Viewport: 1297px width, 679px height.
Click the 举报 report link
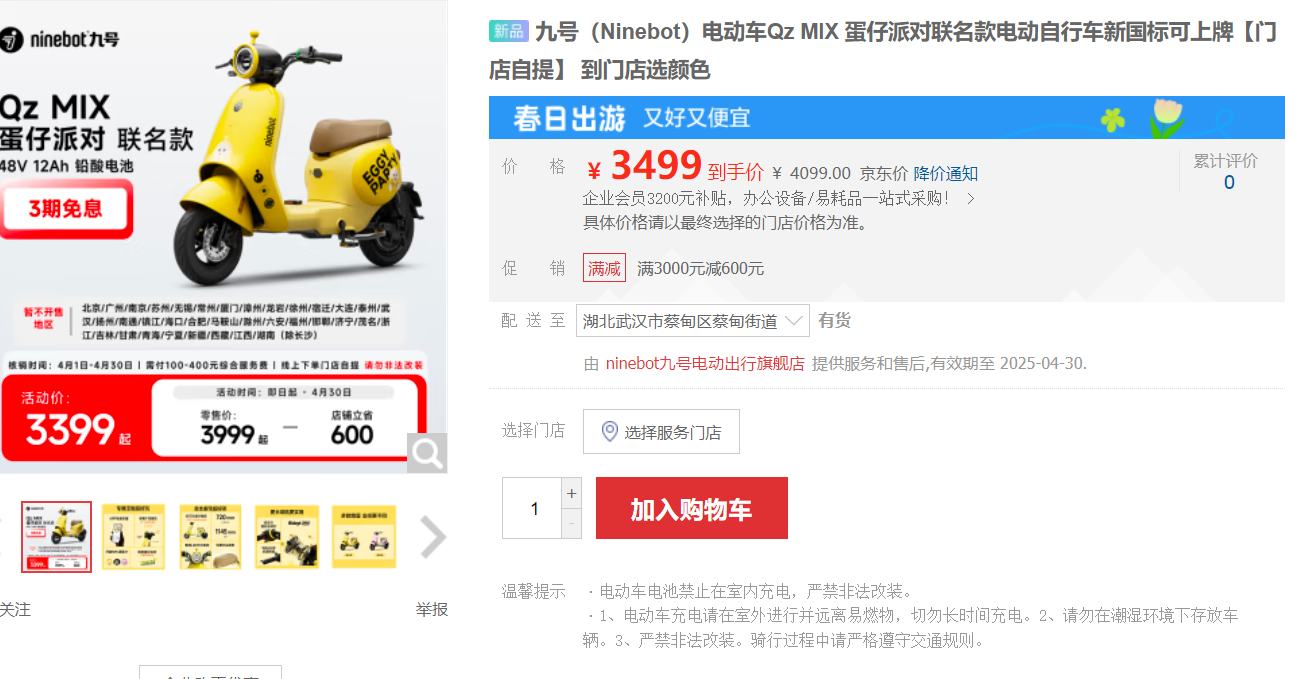432,609
